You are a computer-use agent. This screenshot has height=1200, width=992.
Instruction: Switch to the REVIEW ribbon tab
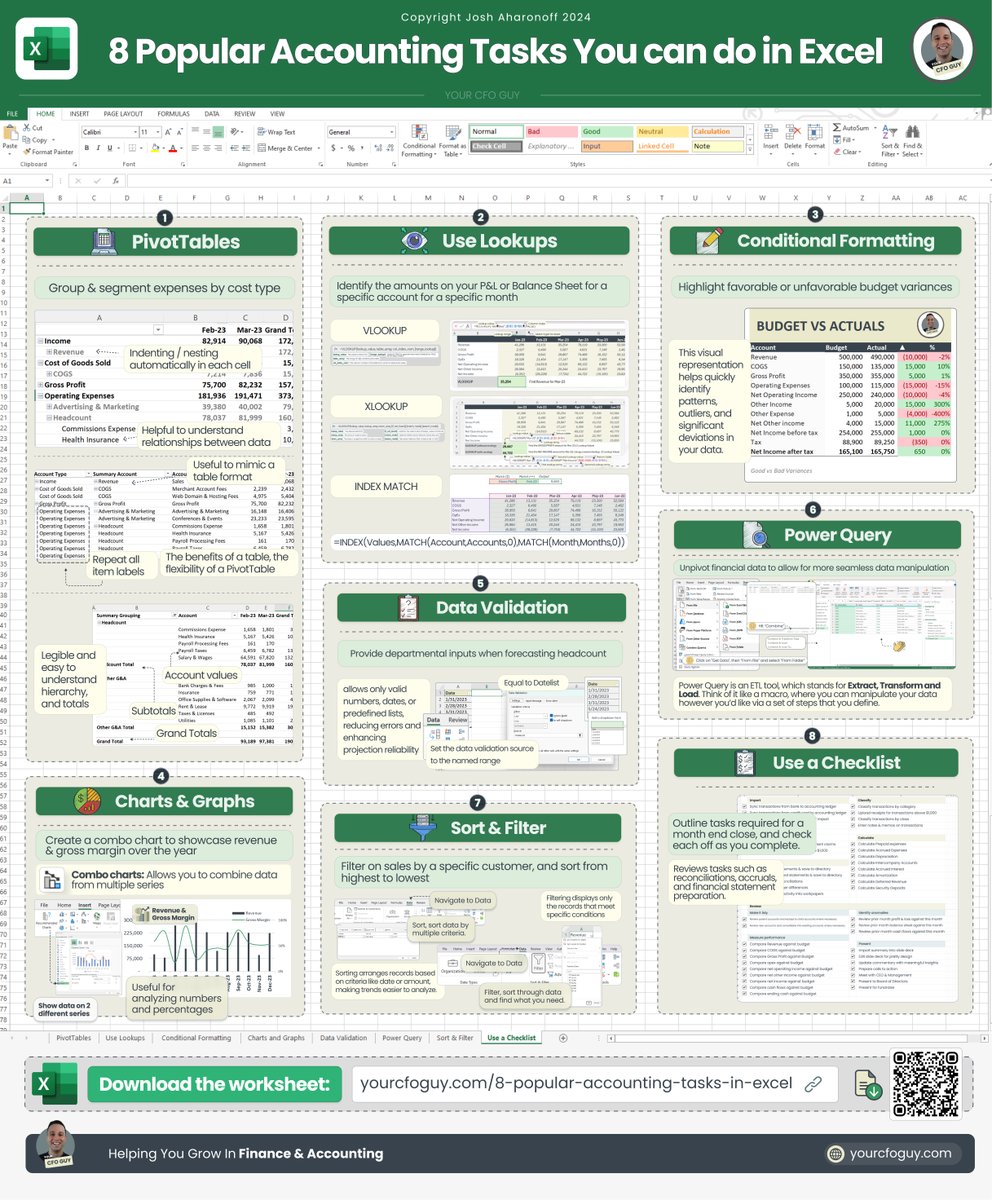point(245,114)
